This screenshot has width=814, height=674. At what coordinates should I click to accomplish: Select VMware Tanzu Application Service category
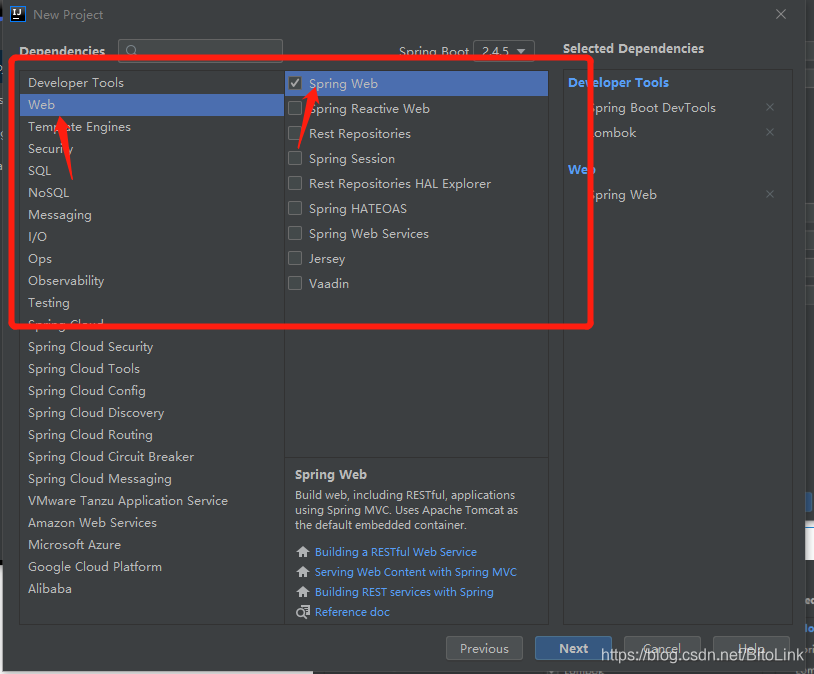[x=152, y=501]
